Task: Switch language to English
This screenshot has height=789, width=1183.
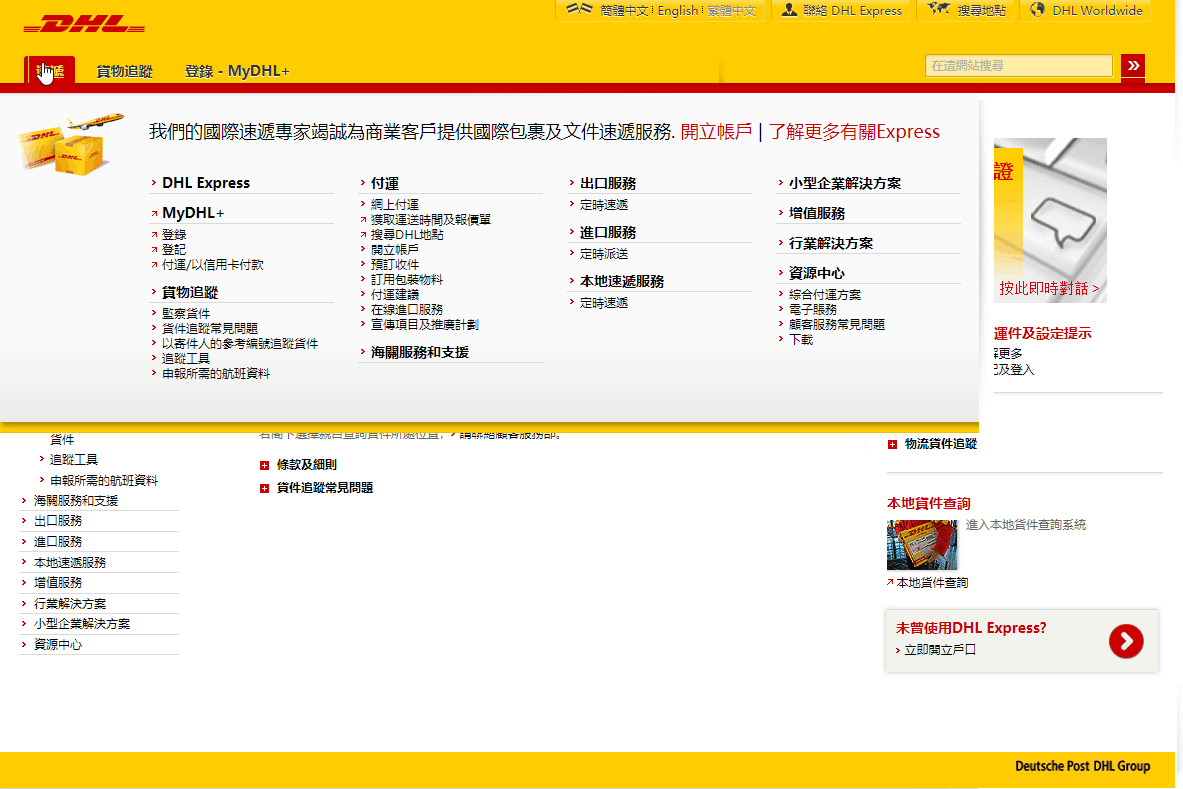Action: (x=678, y=11)
